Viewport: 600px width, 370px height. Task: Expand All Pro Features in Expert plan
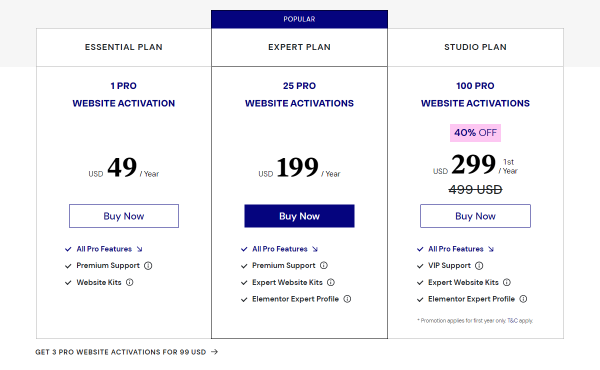(285, 249)
